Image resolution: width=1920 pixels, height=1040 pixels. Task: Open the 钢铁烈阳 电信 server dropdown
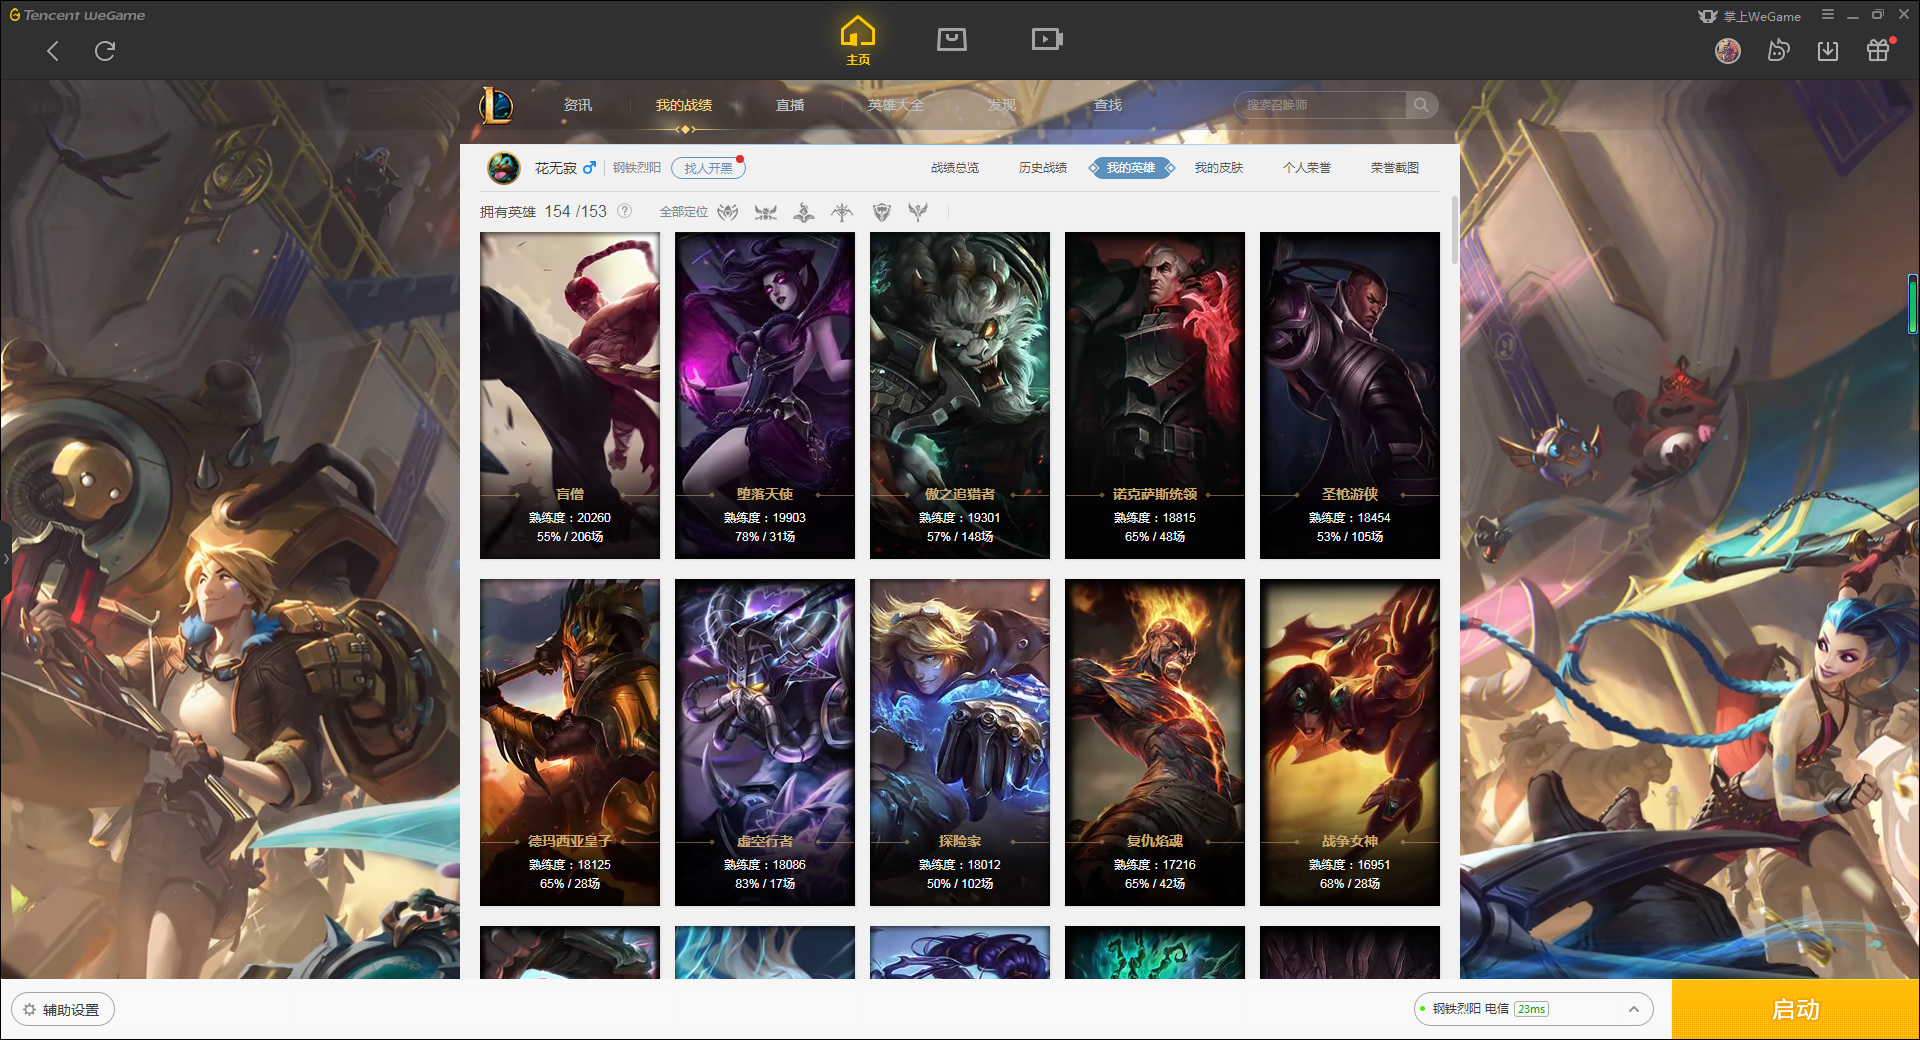tap(1533, 1009)
